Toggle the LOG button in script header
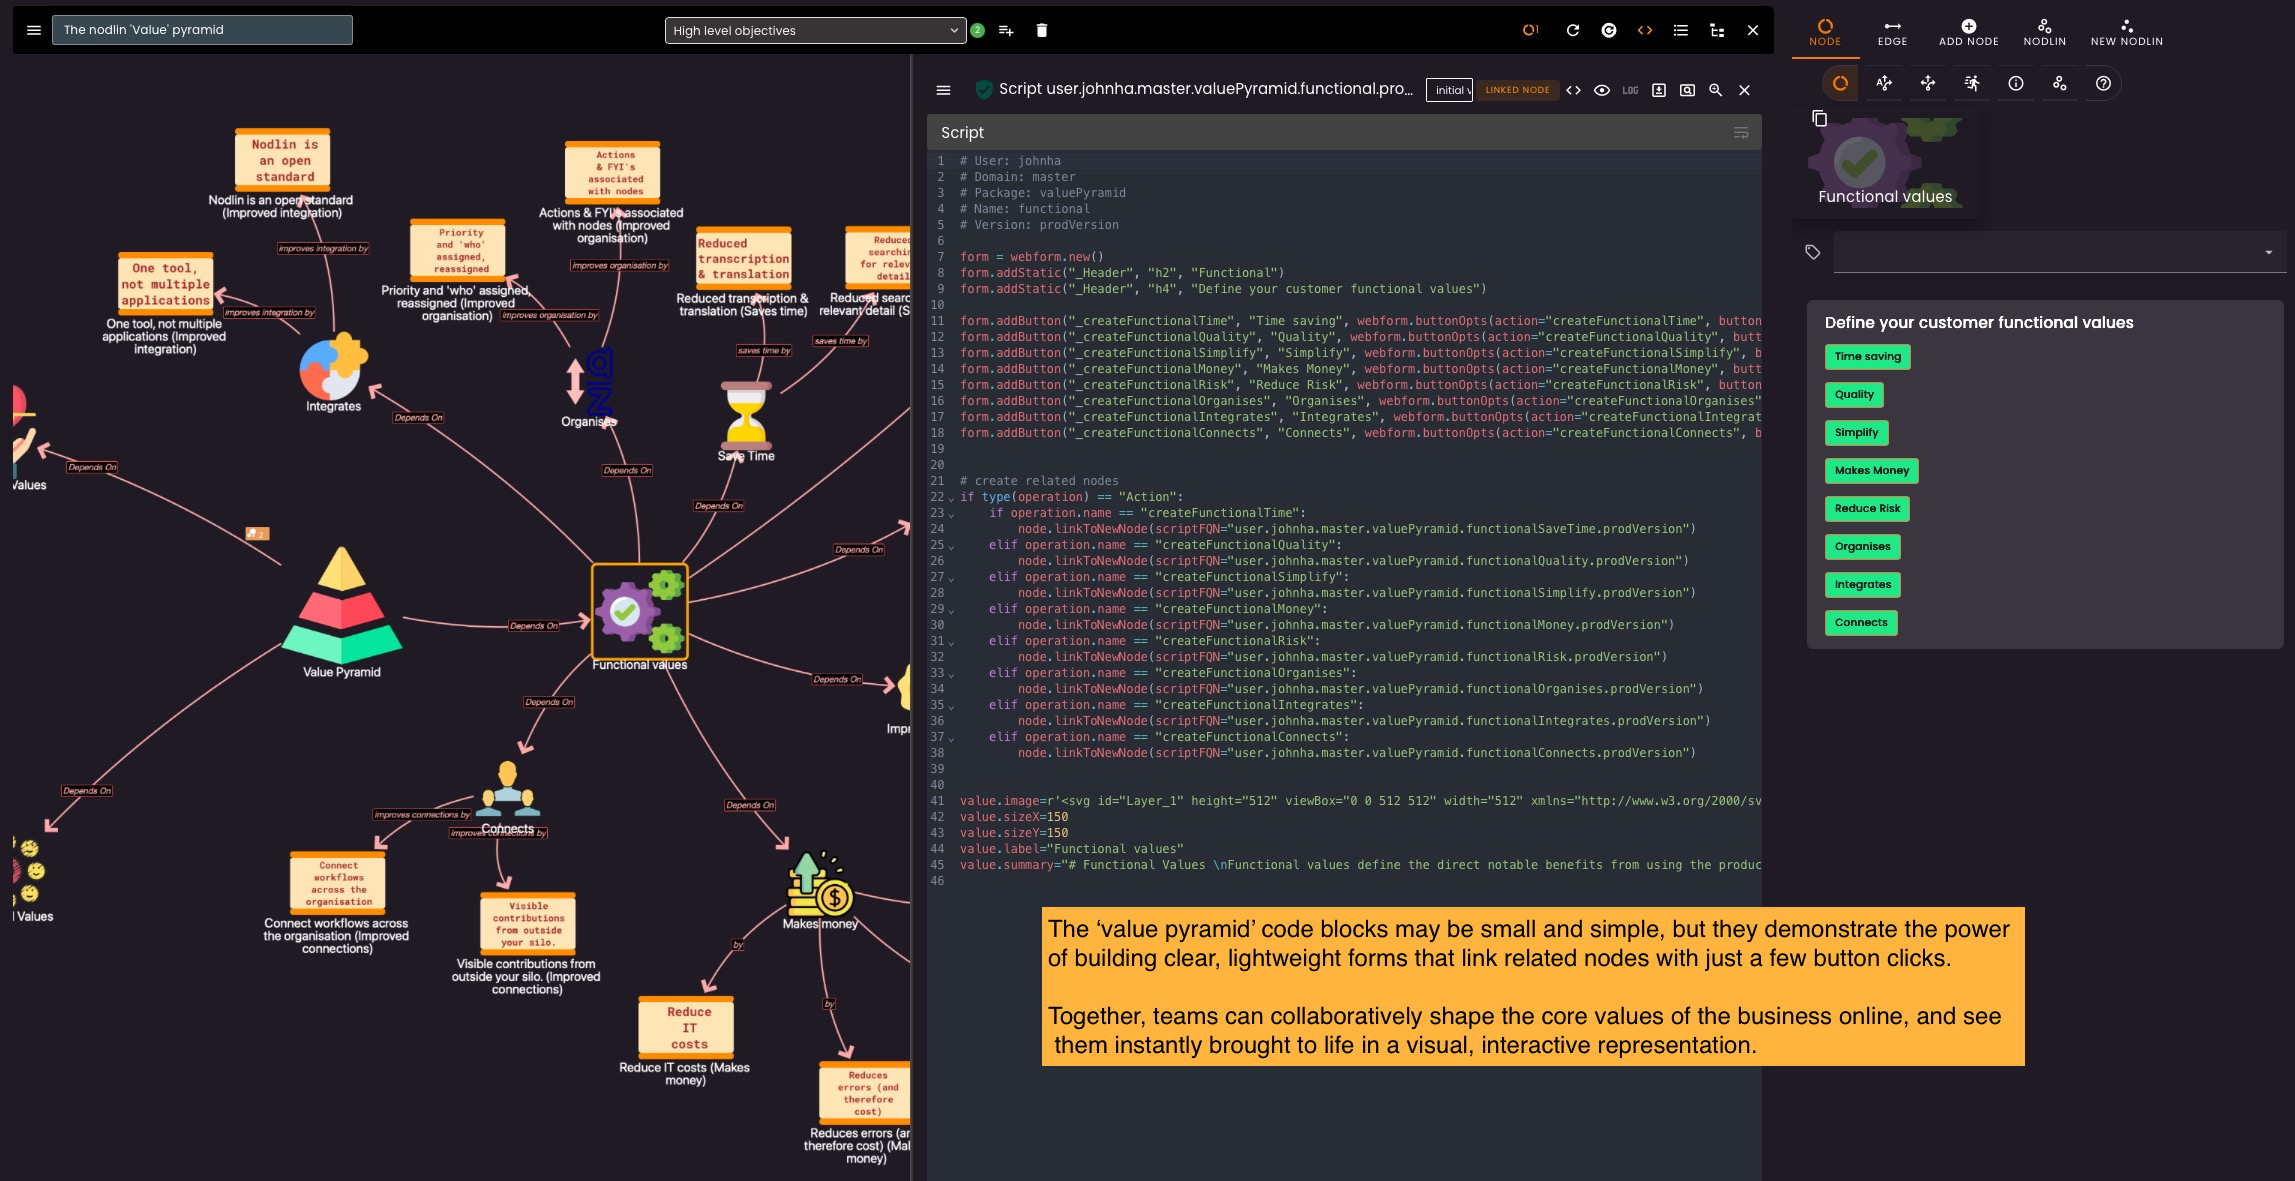2295x1181 pixels. tap(1630, 90)
